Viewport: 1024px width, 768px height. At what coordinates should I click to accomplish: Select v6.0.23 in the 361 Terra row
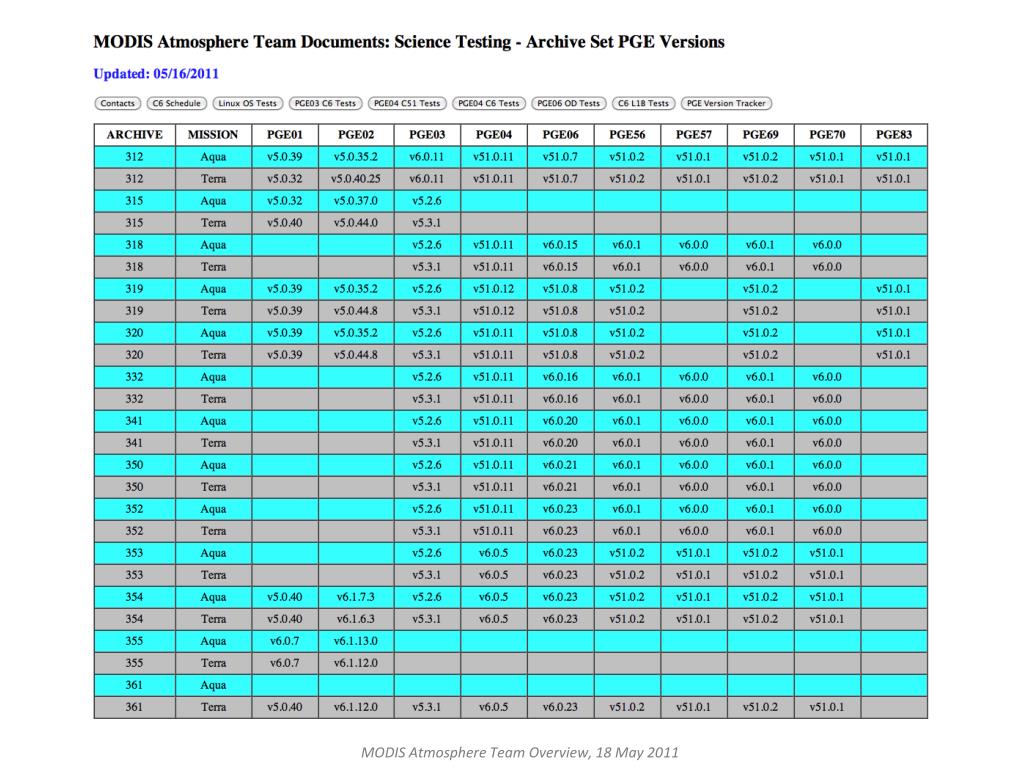(560, 707)
